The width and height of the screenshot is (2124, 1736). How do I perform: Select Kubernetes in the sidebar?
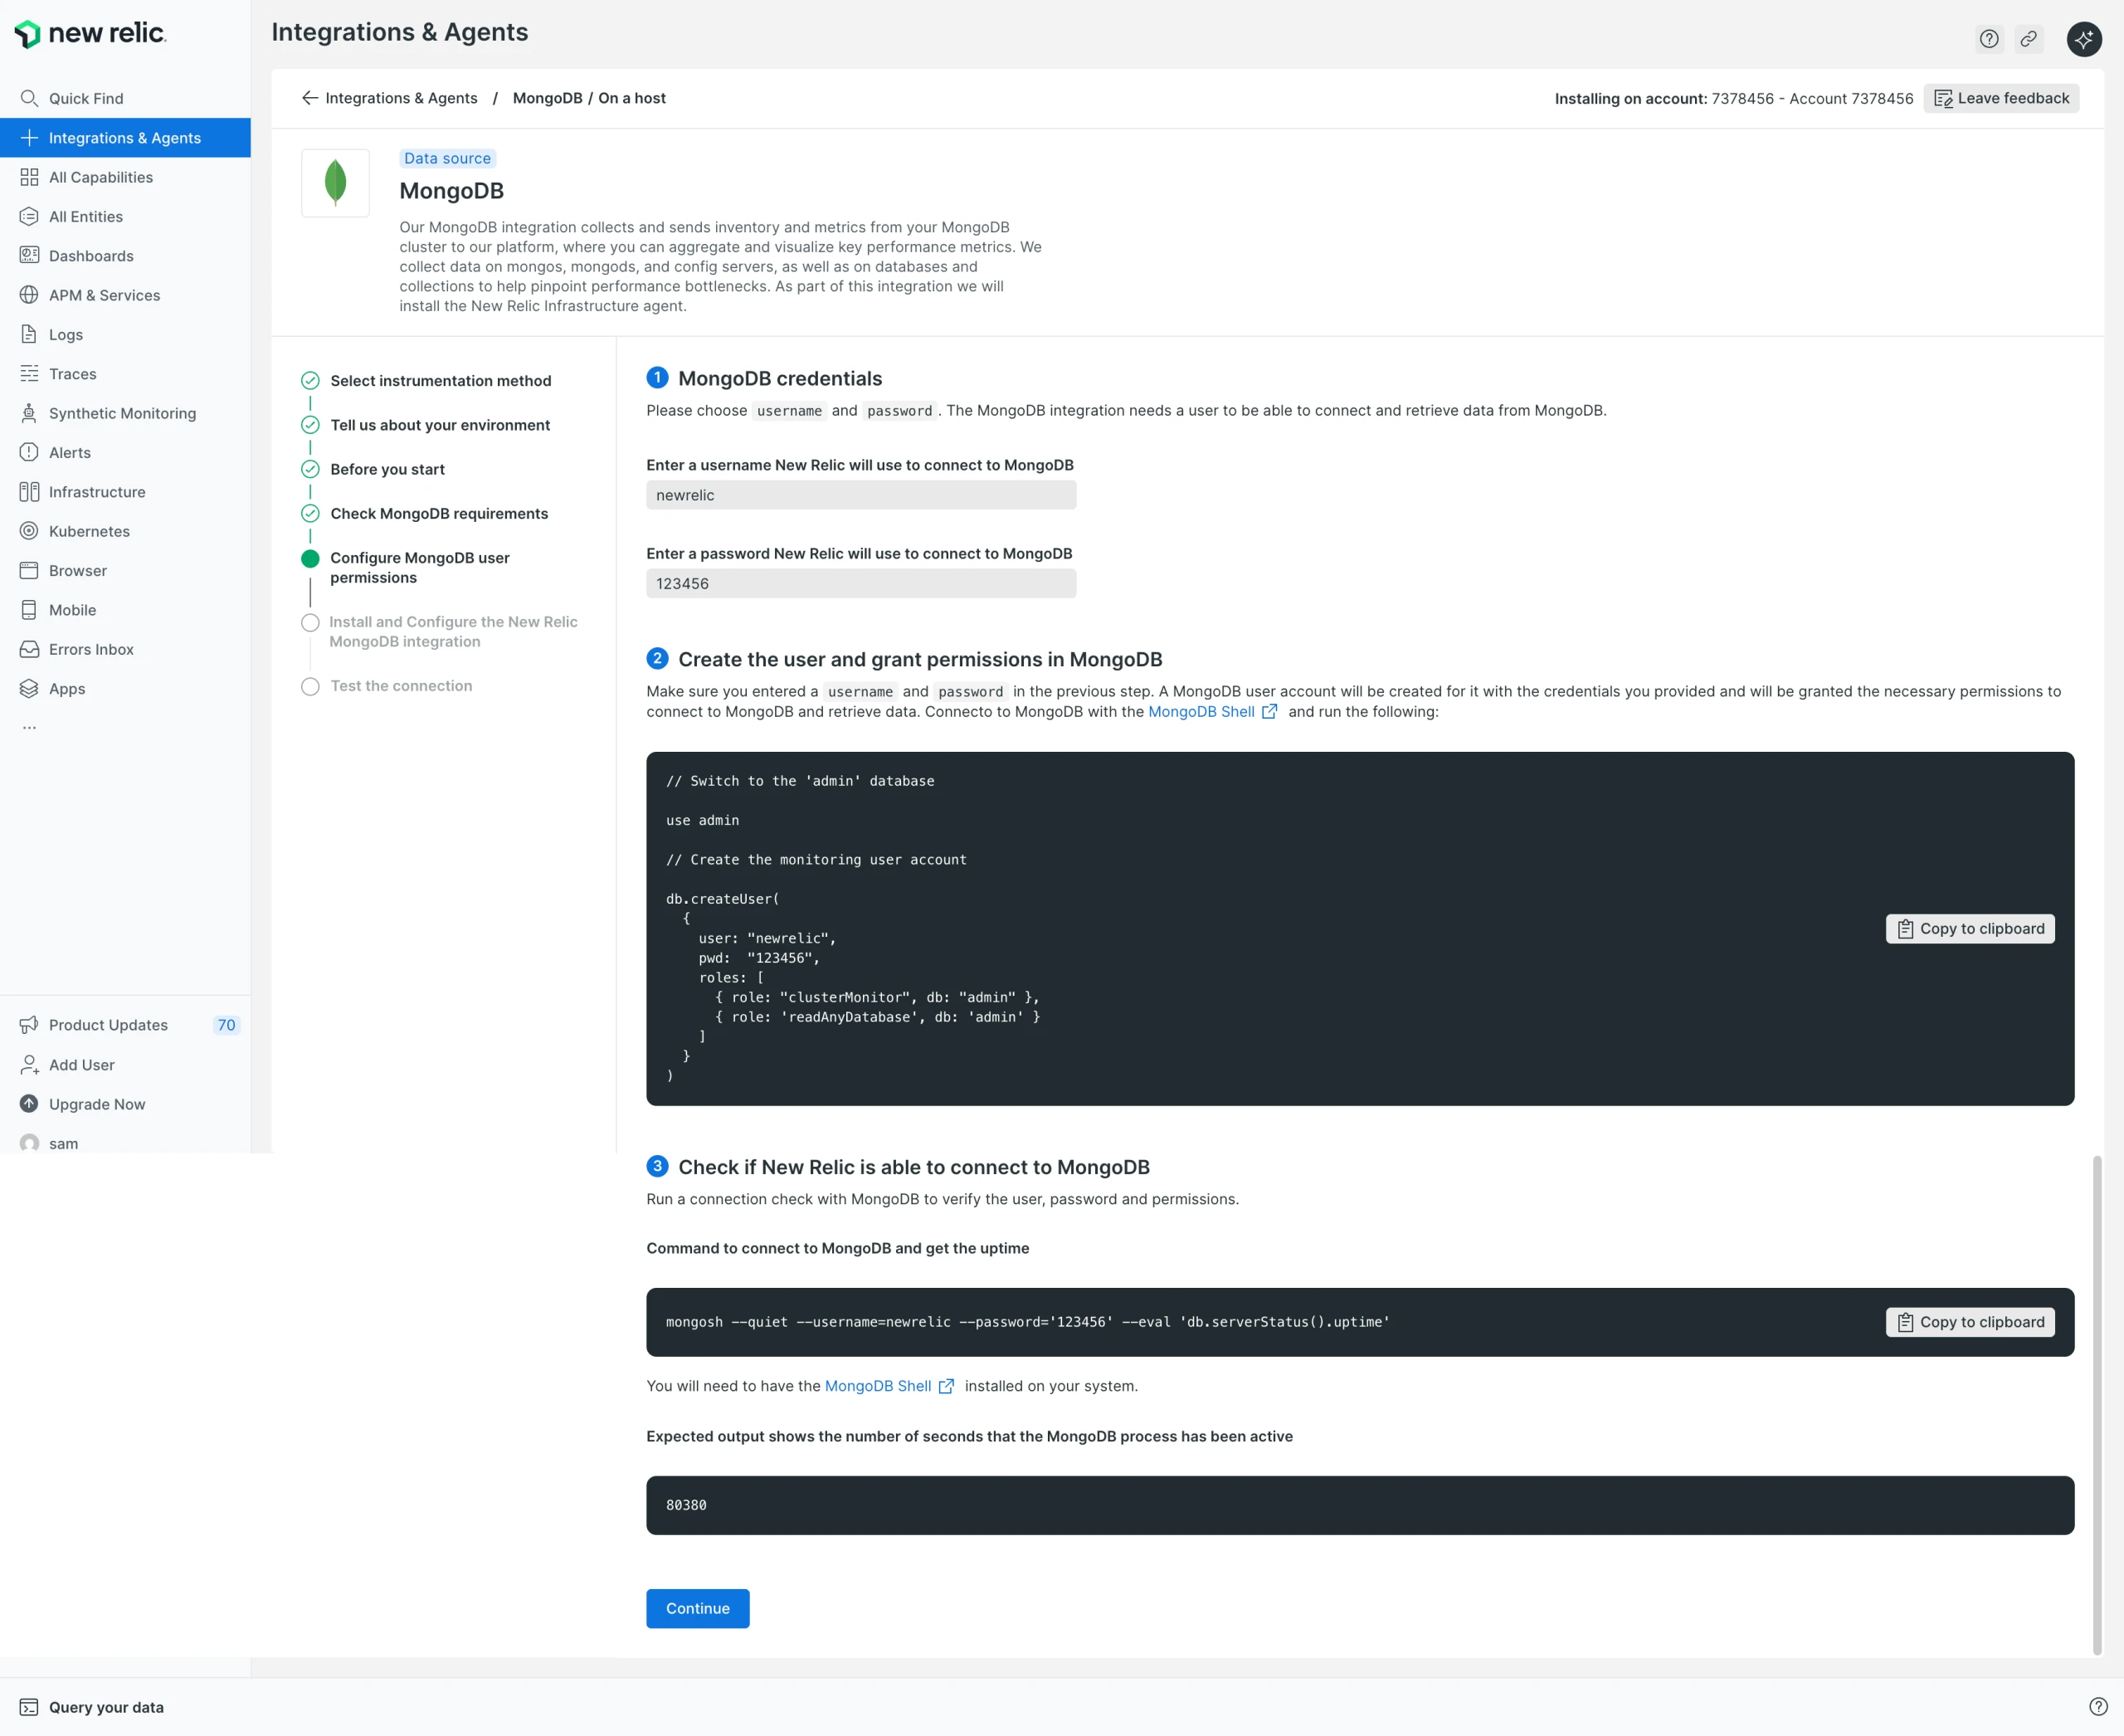[x=125, y=531]
